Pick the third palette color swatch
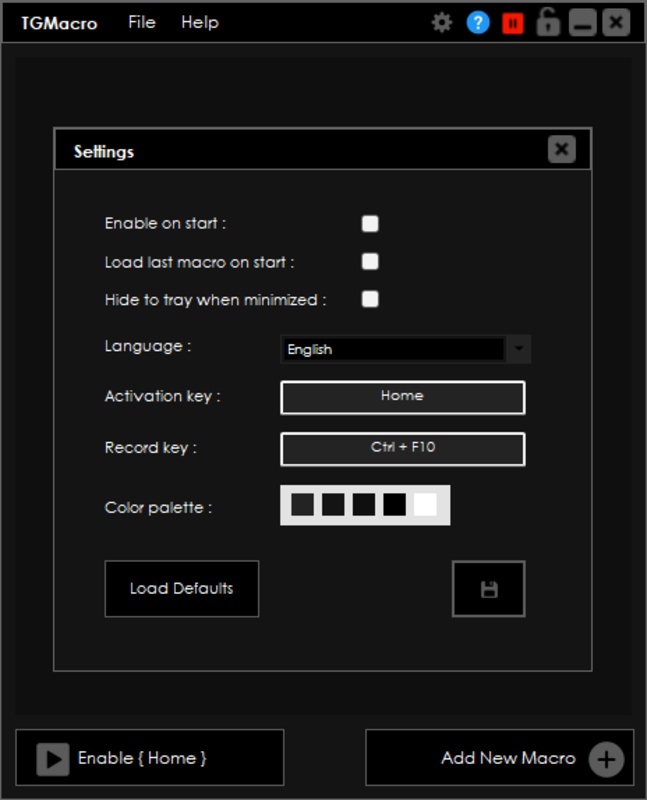Viewport: 647px width, 800px height. [364, 505]
